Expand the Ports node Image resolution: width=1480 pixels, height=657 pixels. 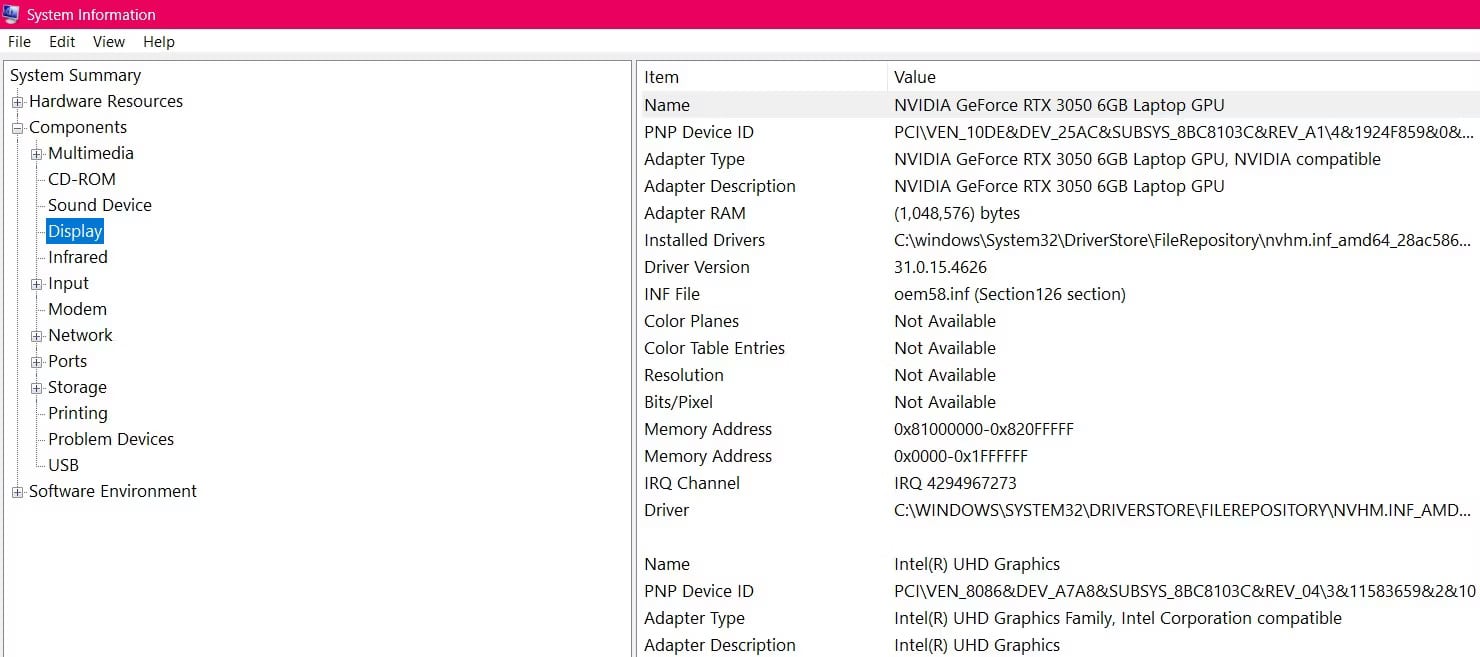tap(37, 362)
